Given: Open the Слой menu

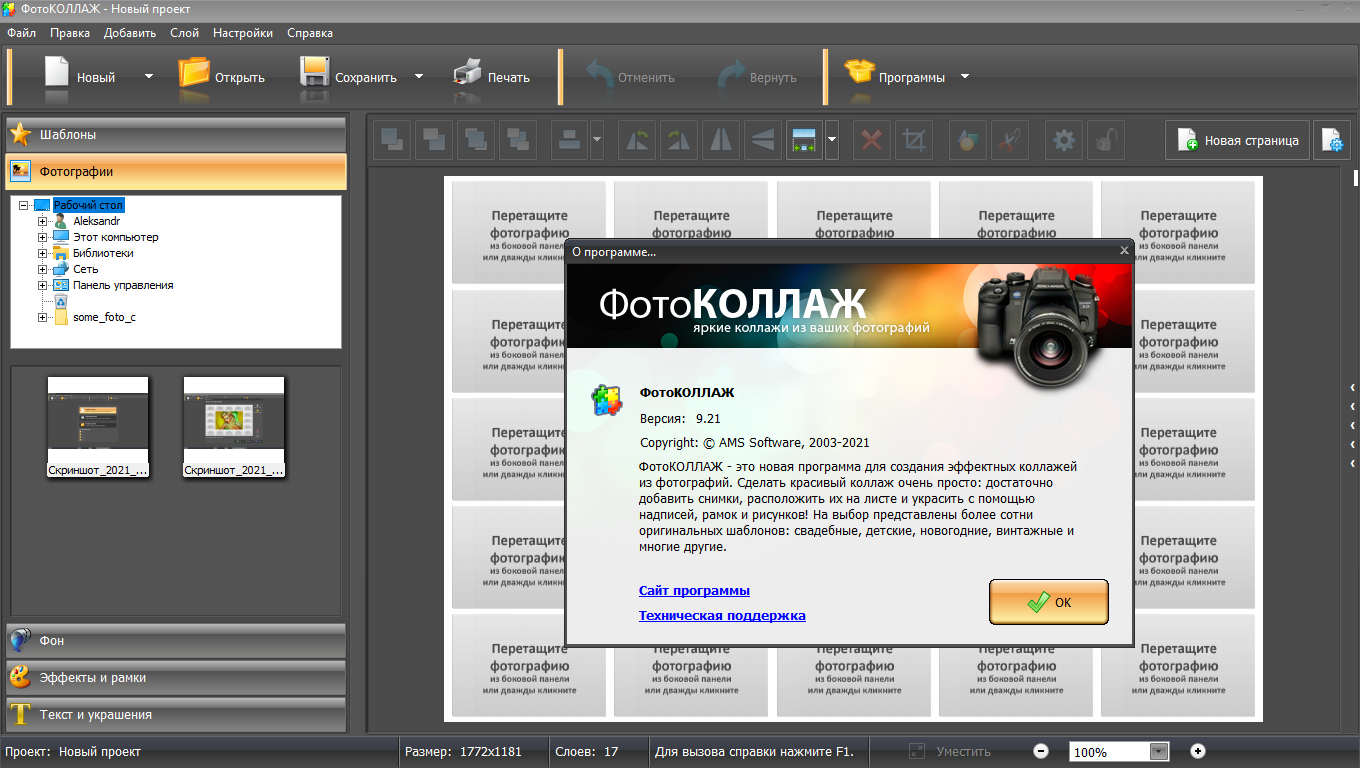Looking at the screenshot, I should (185, 33).
